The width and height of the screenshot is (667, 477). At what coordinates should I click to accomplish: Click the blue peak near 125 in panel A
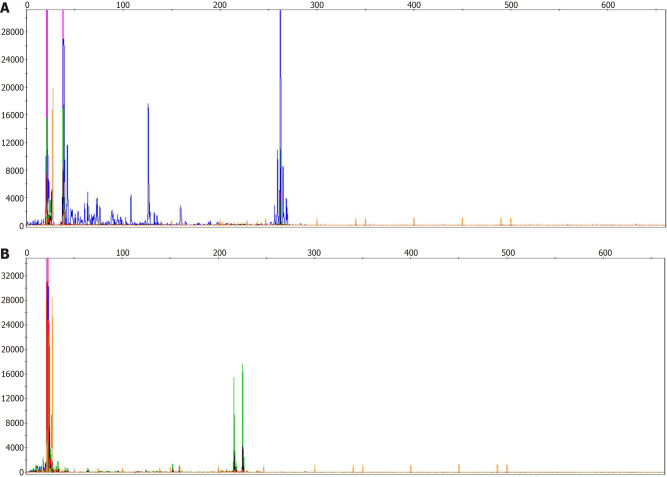point(148,164)
